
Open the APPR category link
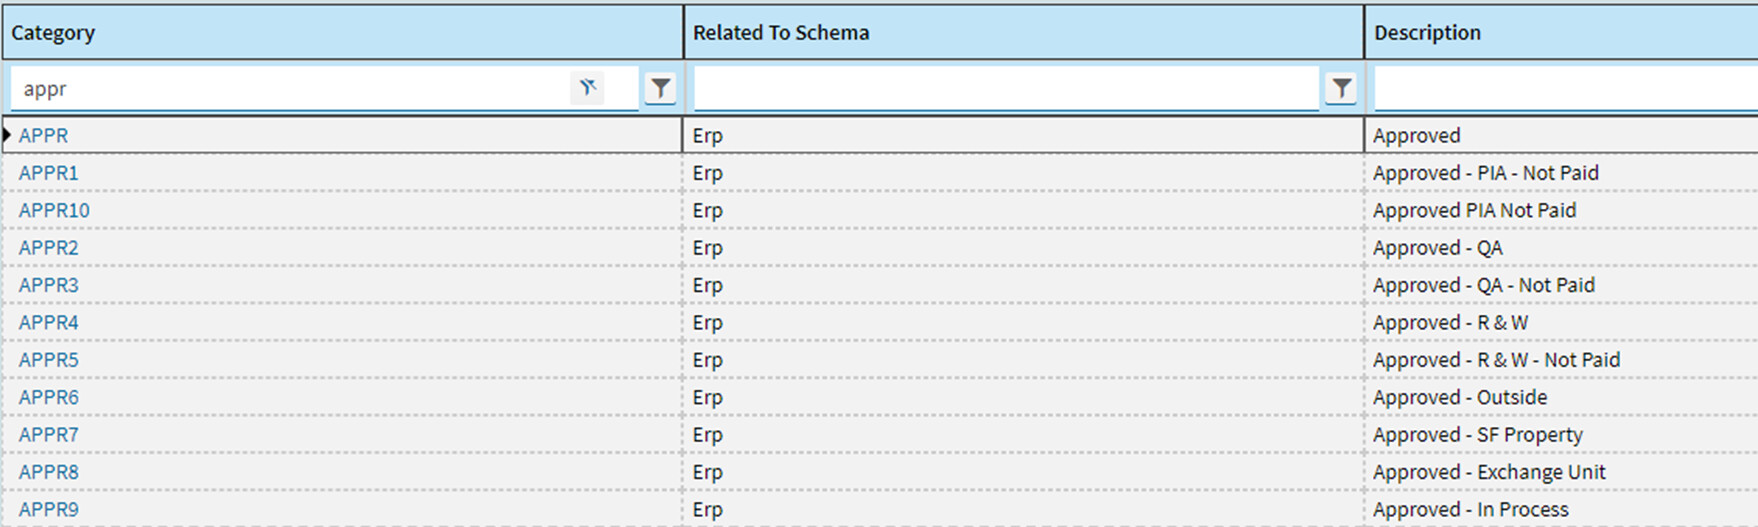(x=43, y=135)
